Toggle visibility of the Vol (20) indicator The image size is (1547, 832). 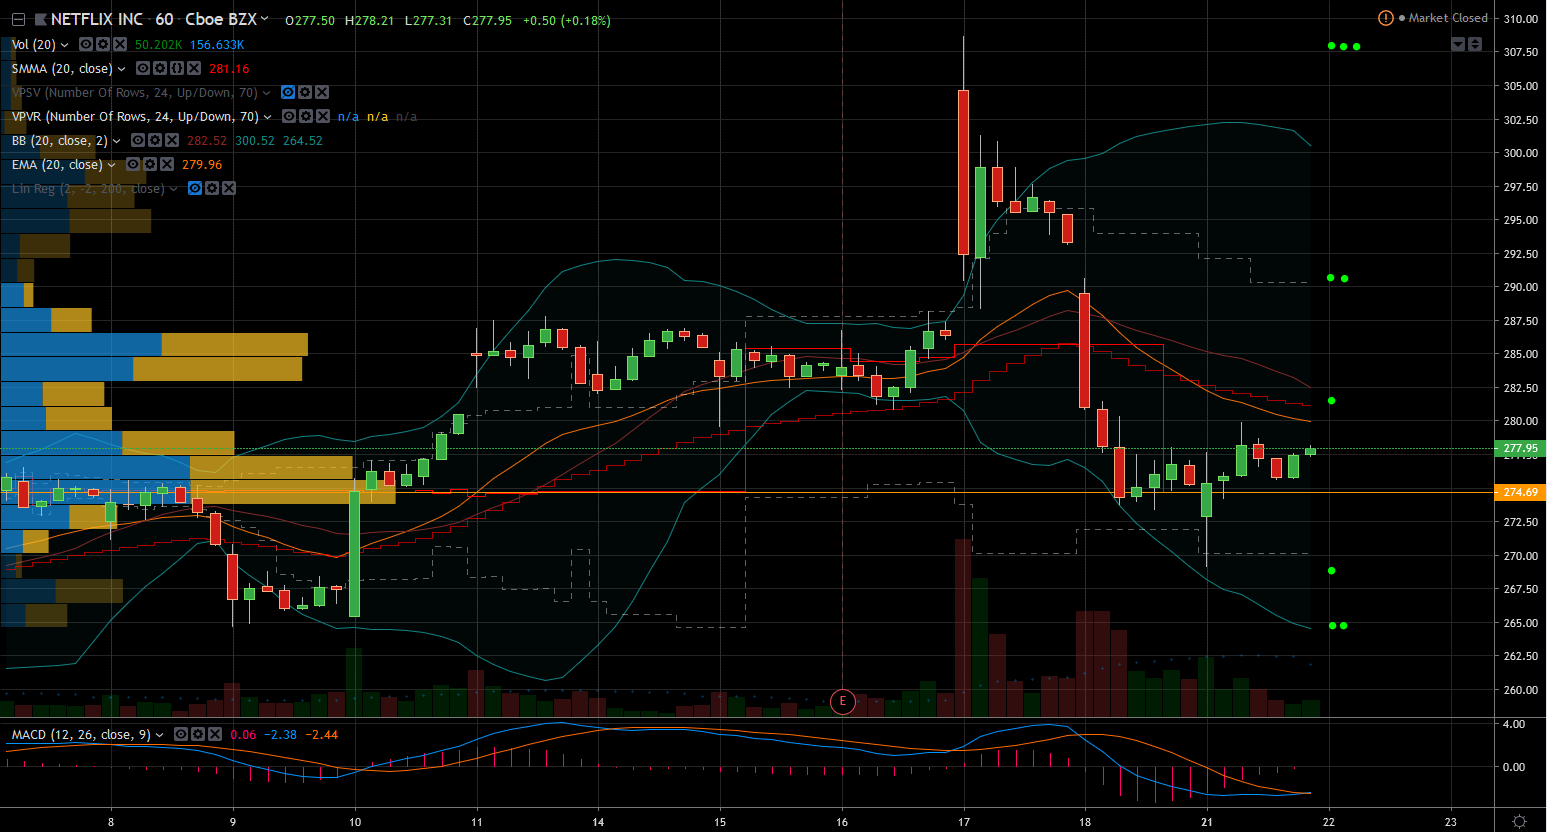click(86, 45)
